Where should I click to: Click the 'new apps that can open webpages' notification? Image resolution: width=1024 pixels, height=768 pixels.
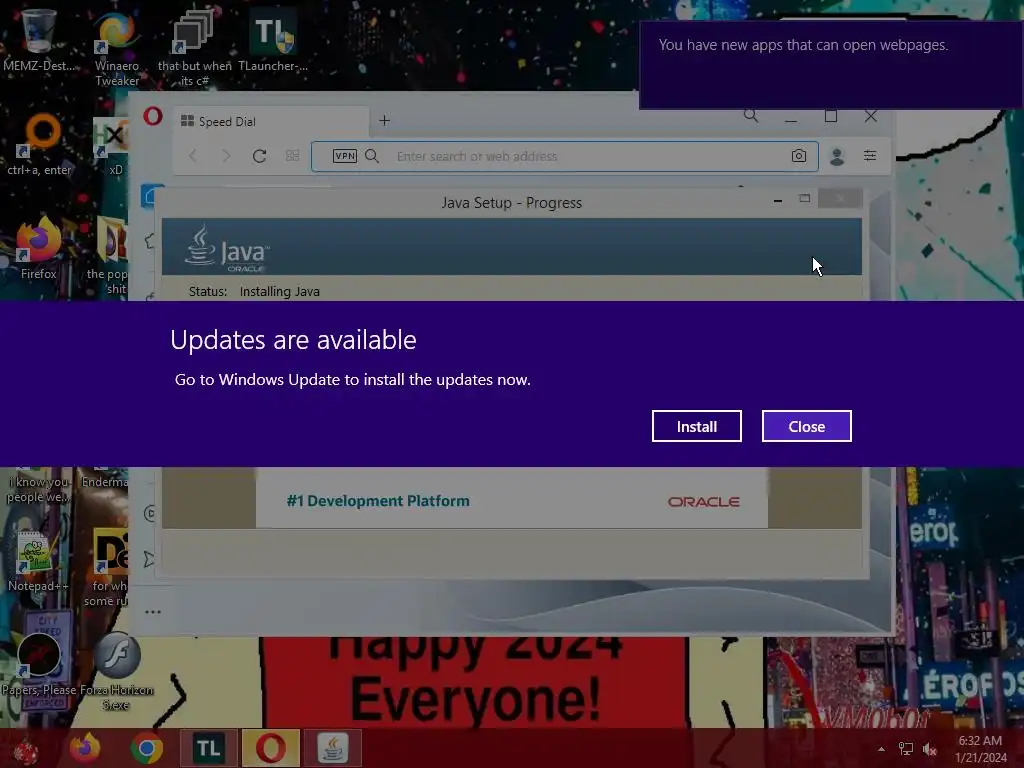[830, 65]
